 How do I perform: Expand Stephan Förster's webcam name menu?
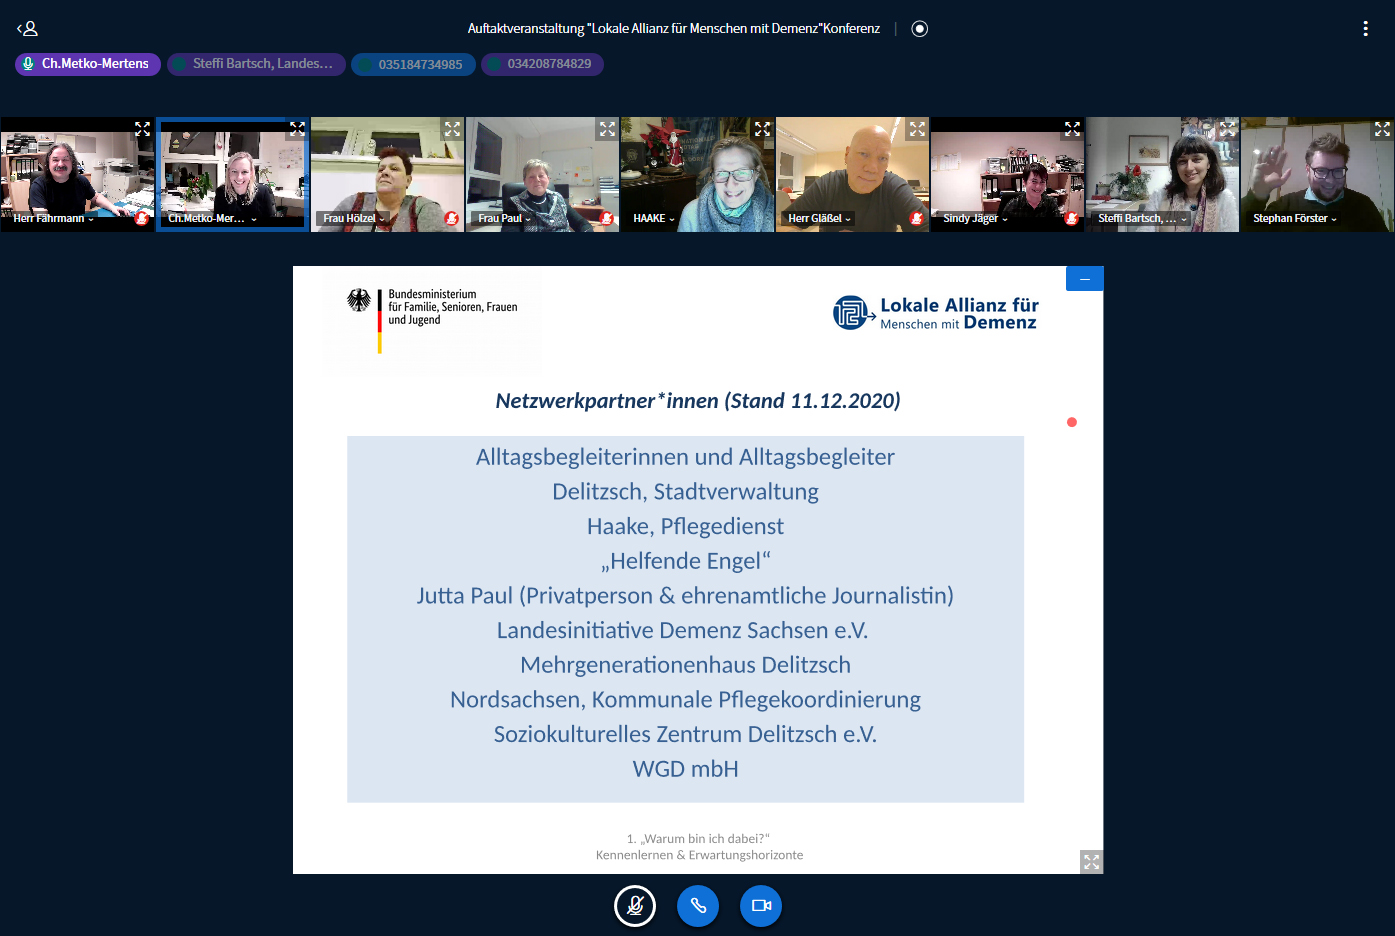1294,218
